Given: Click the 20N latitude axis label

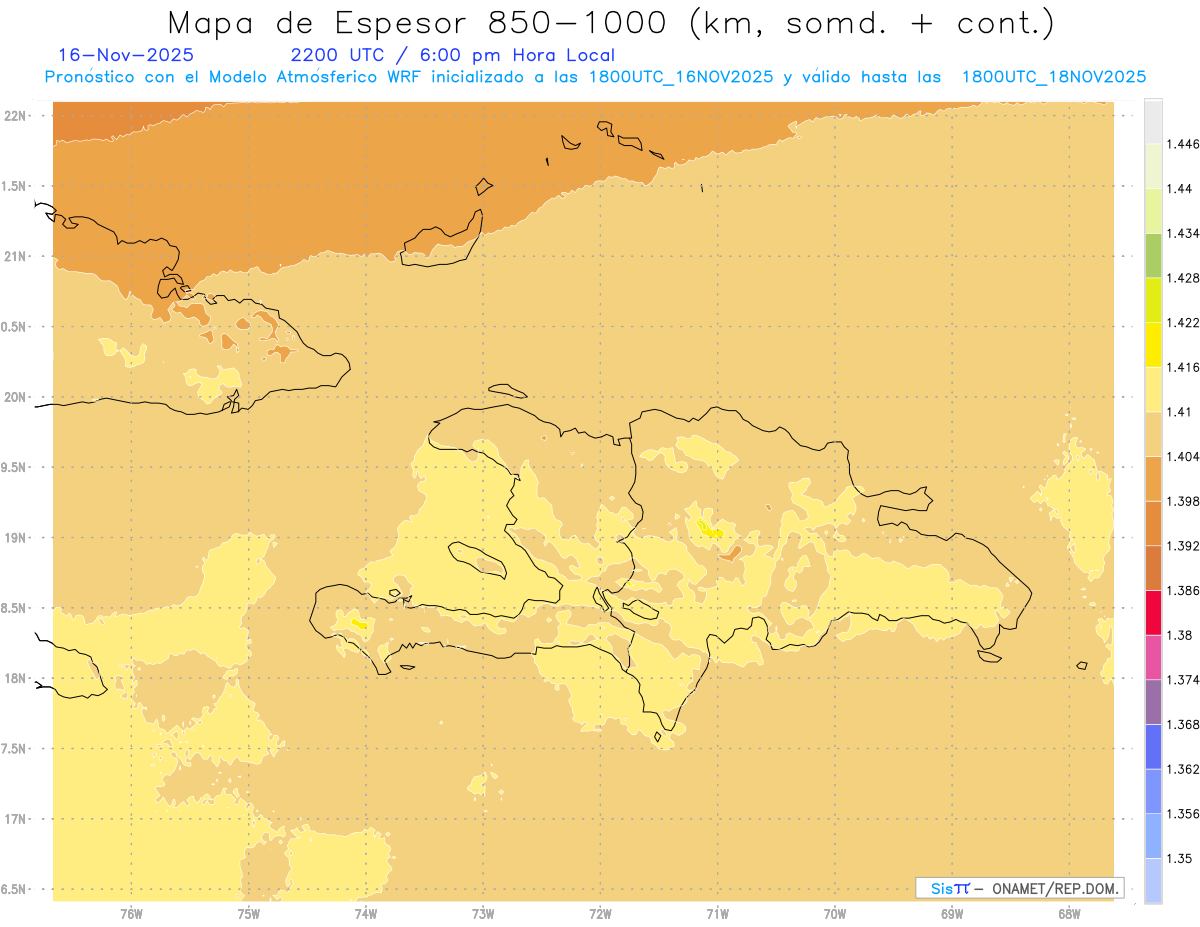Looking at the screenshot, I should (14, 397).
